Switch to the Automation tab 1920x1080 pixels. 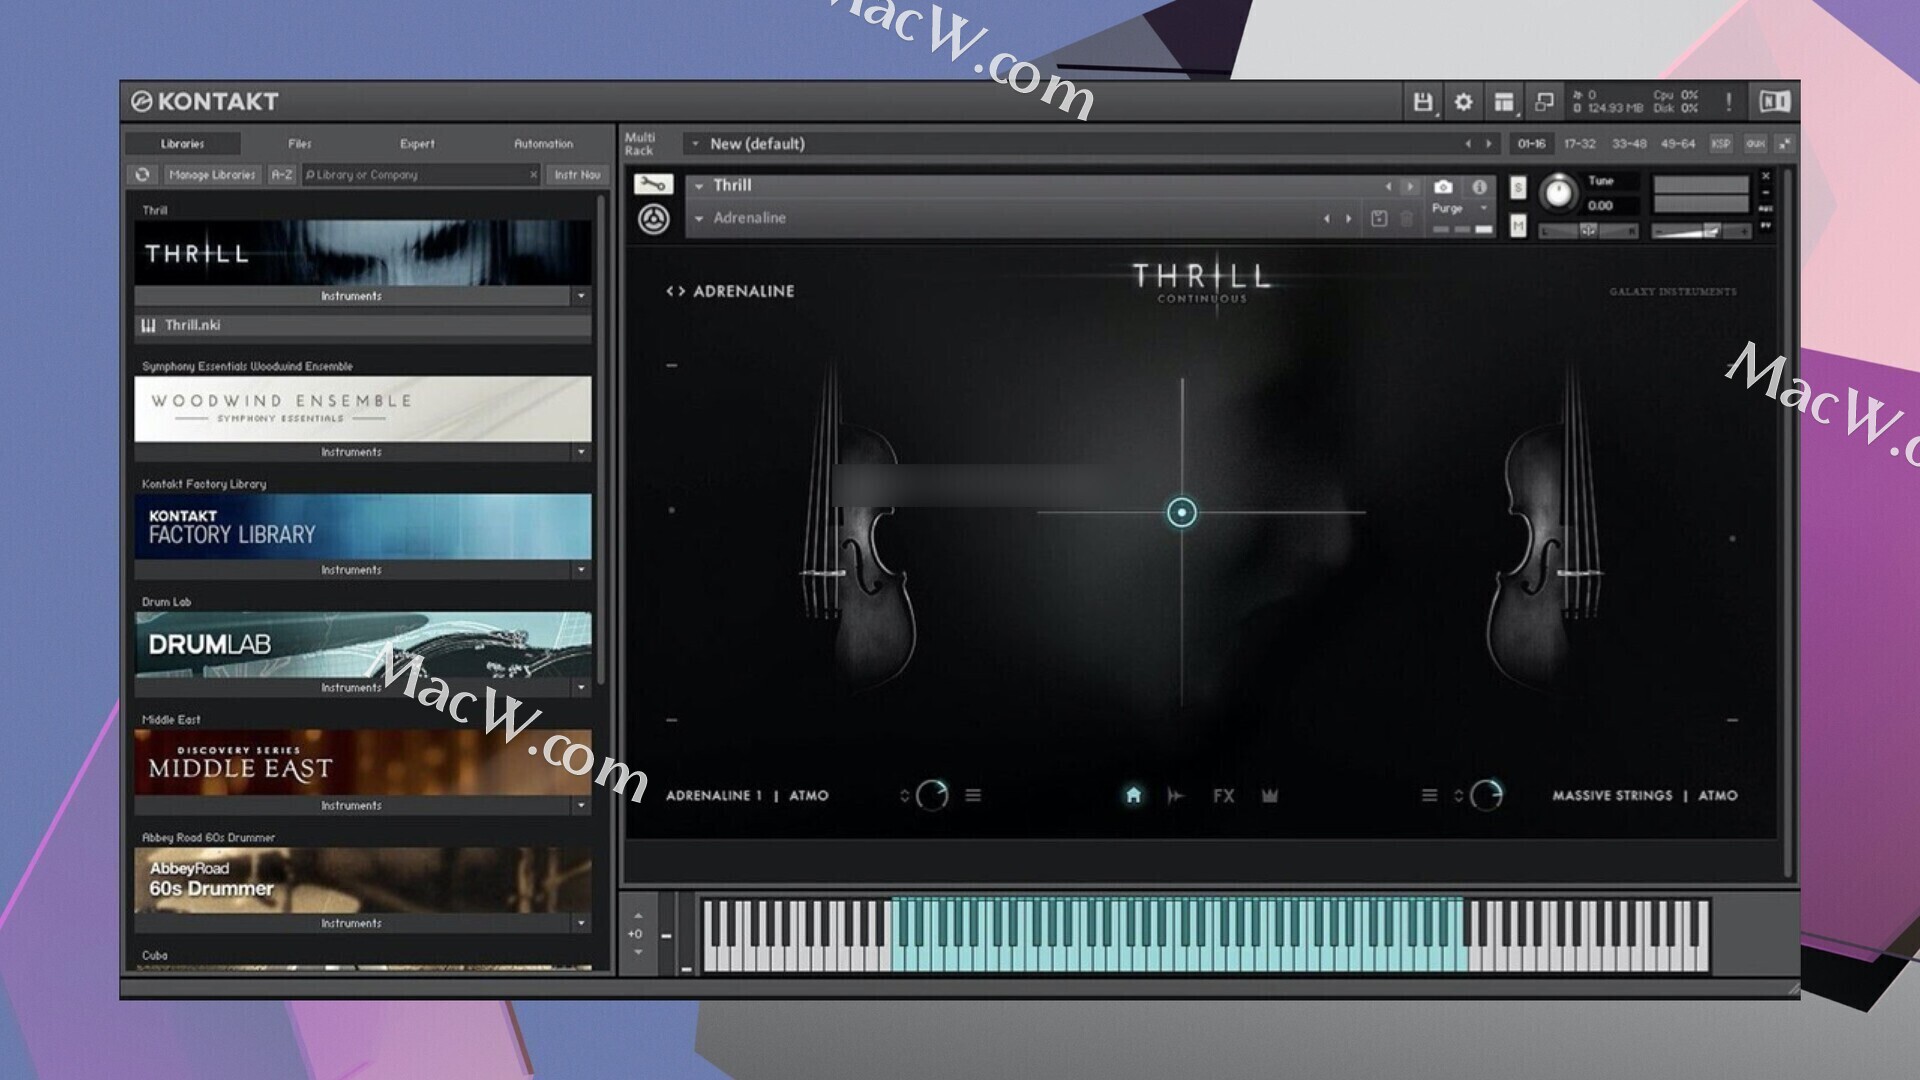point(543,144)
